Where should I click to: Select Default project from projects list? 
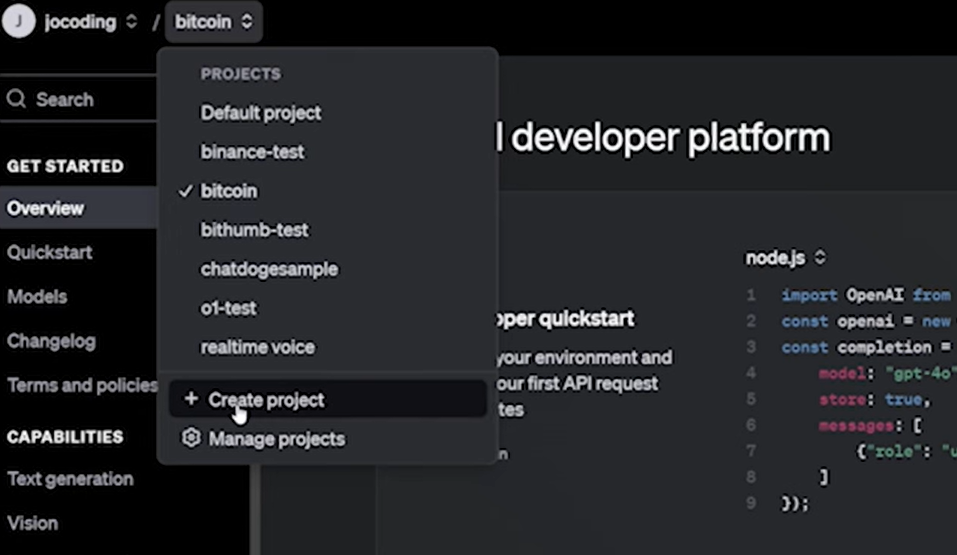click(x=261, y=113)
